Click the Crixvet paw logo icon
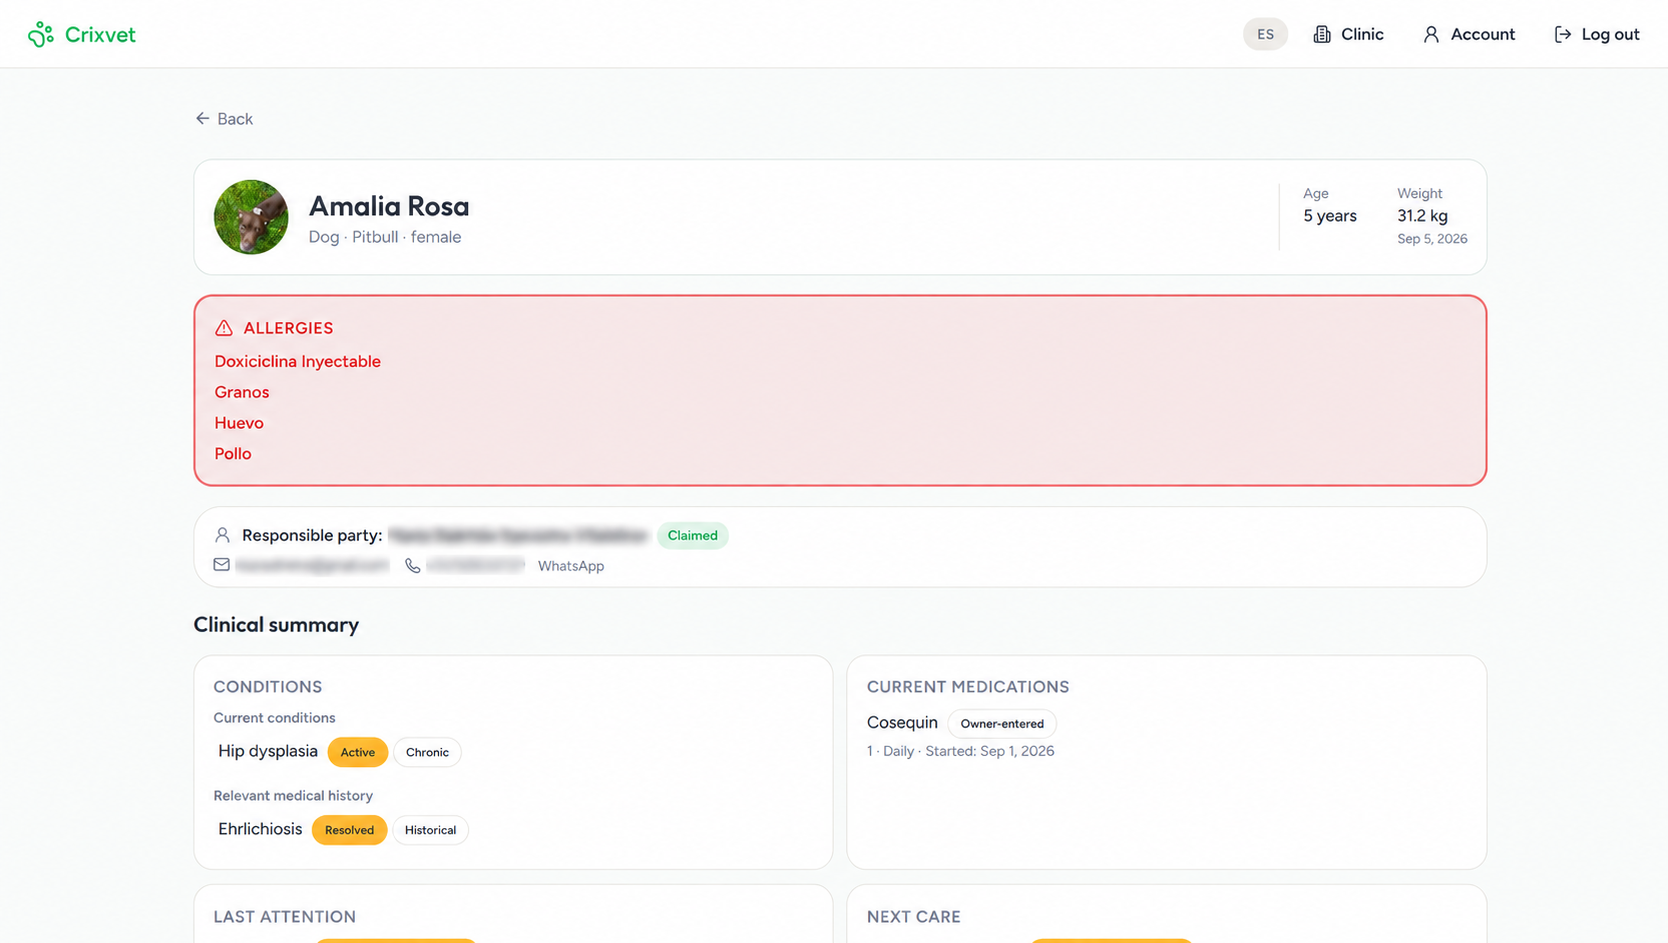This screenshot has width=1668, height=943. (x=41, y=34)
